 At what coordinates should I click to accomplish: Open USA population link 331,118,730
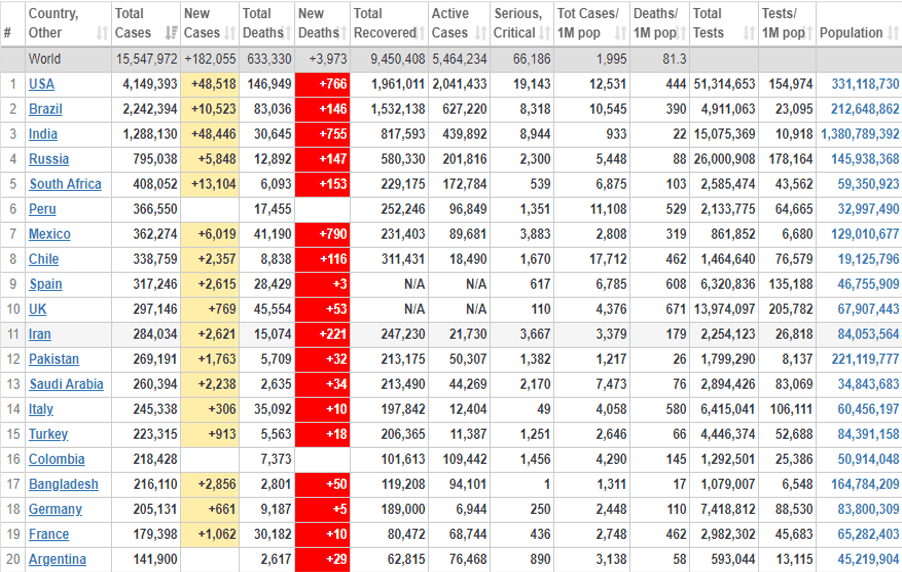(865, 85)
